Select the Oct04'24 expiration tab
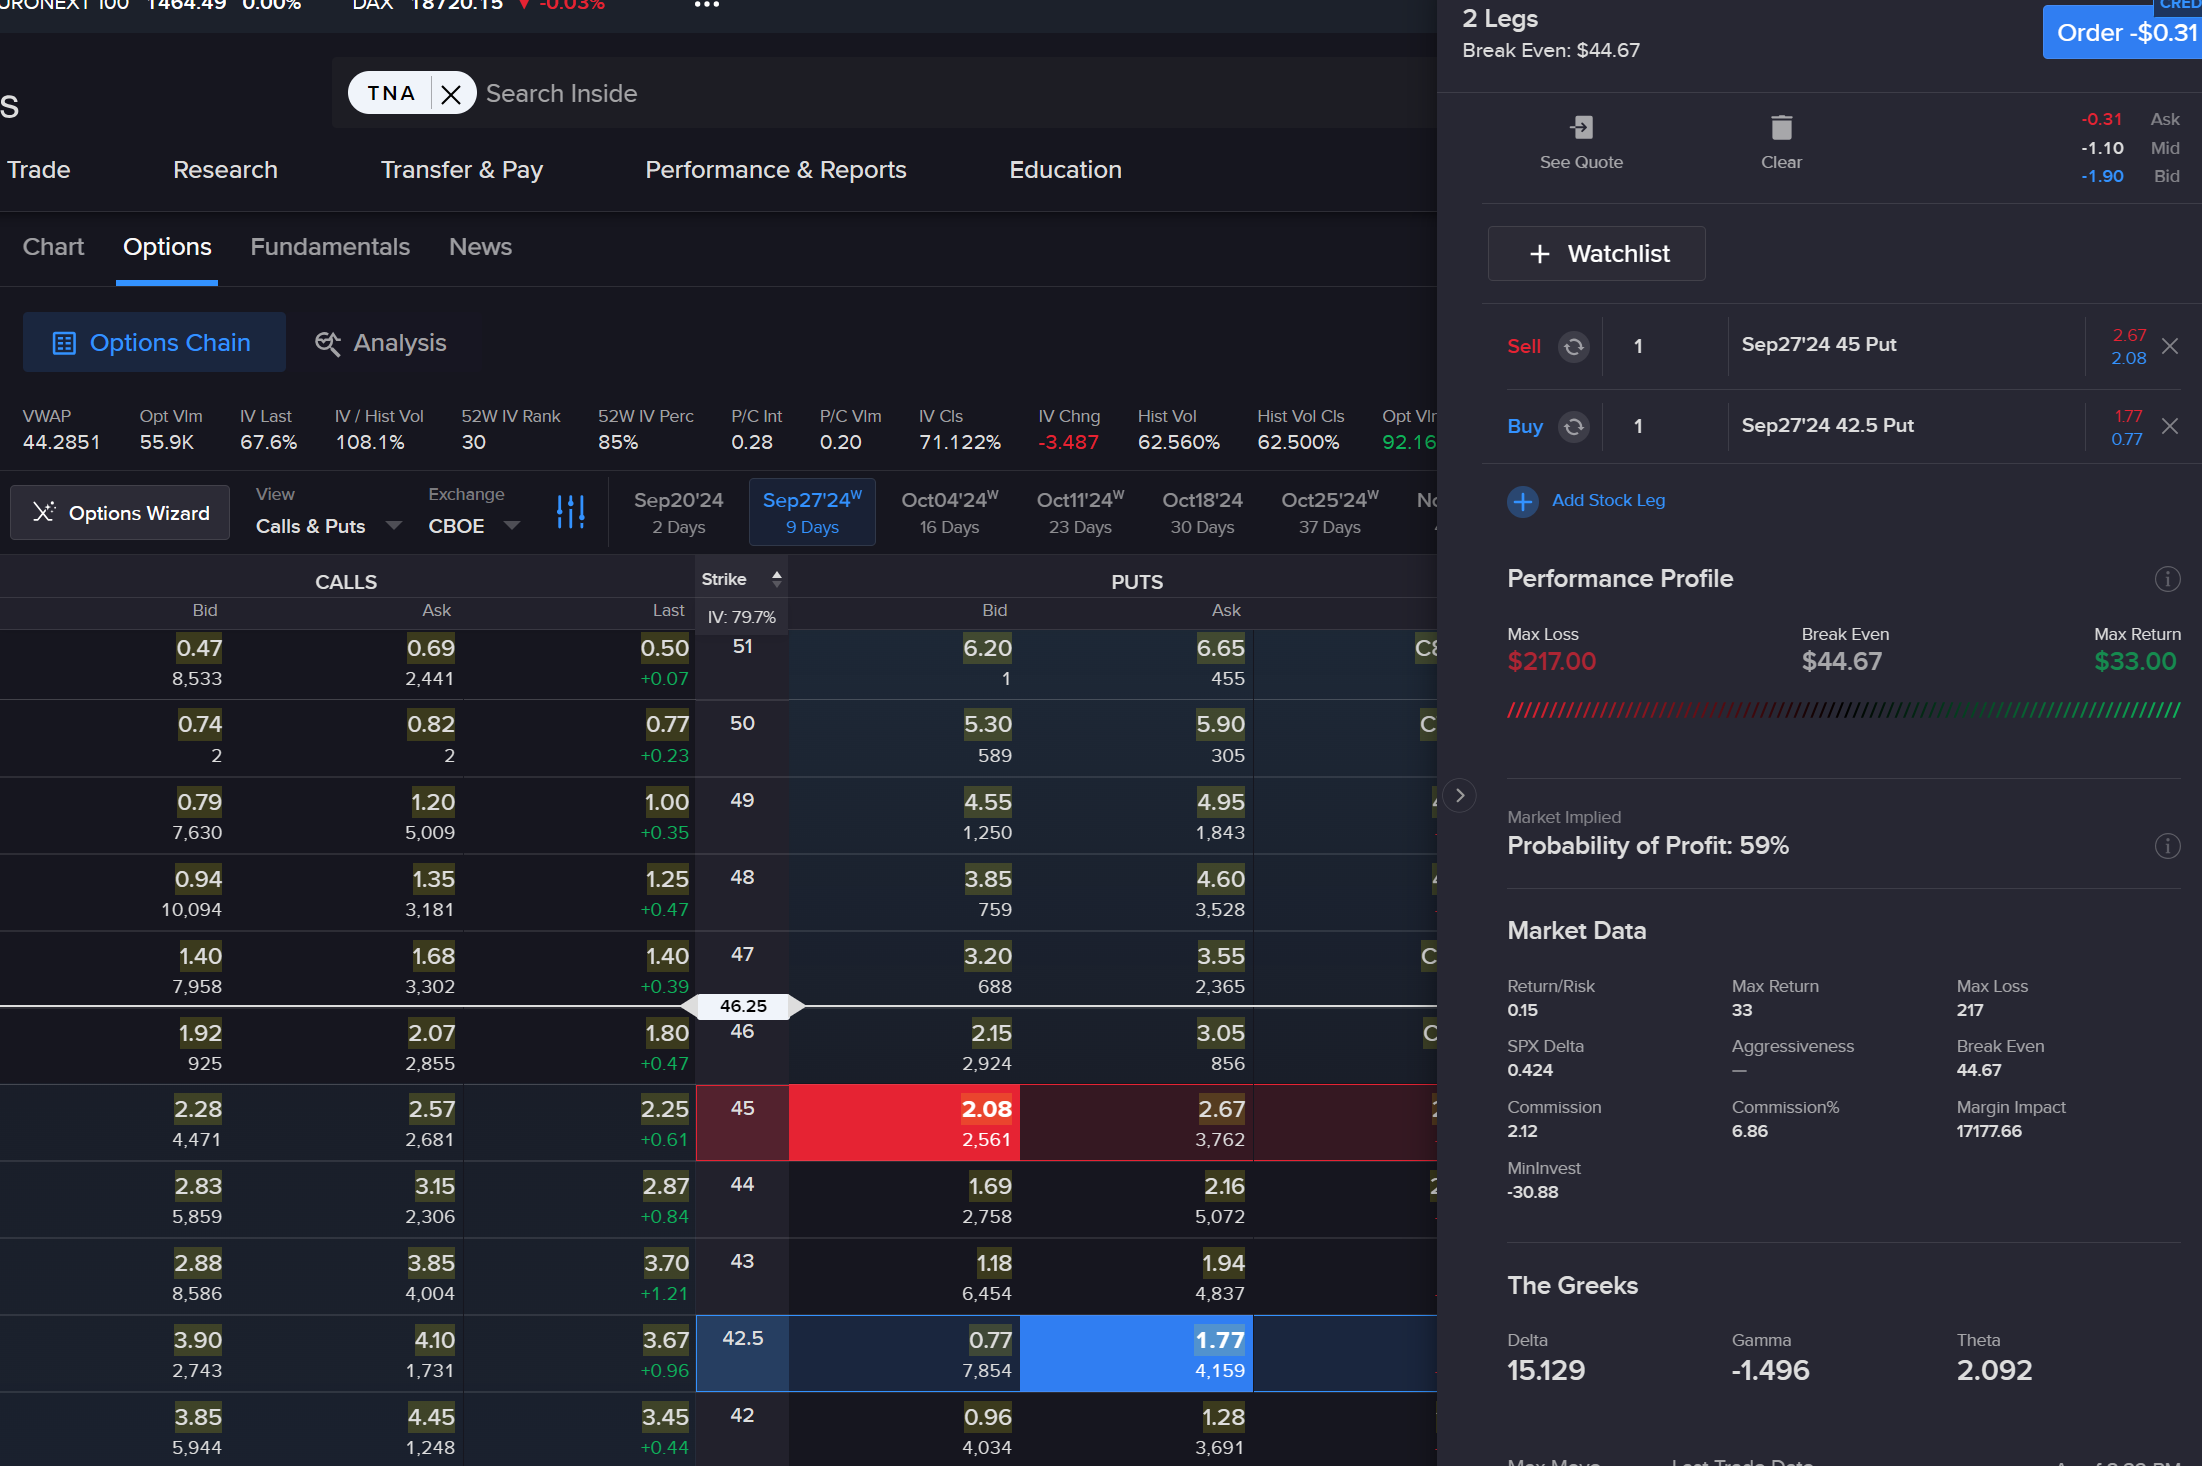 [949, 512]
